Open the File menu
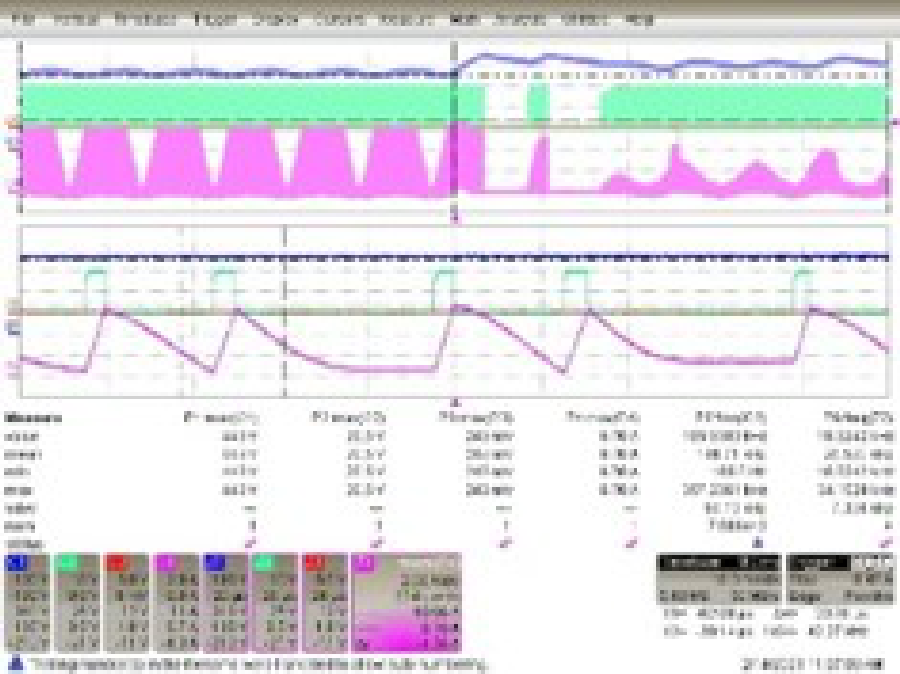900x674 pixels. click(x=27, y=19)
